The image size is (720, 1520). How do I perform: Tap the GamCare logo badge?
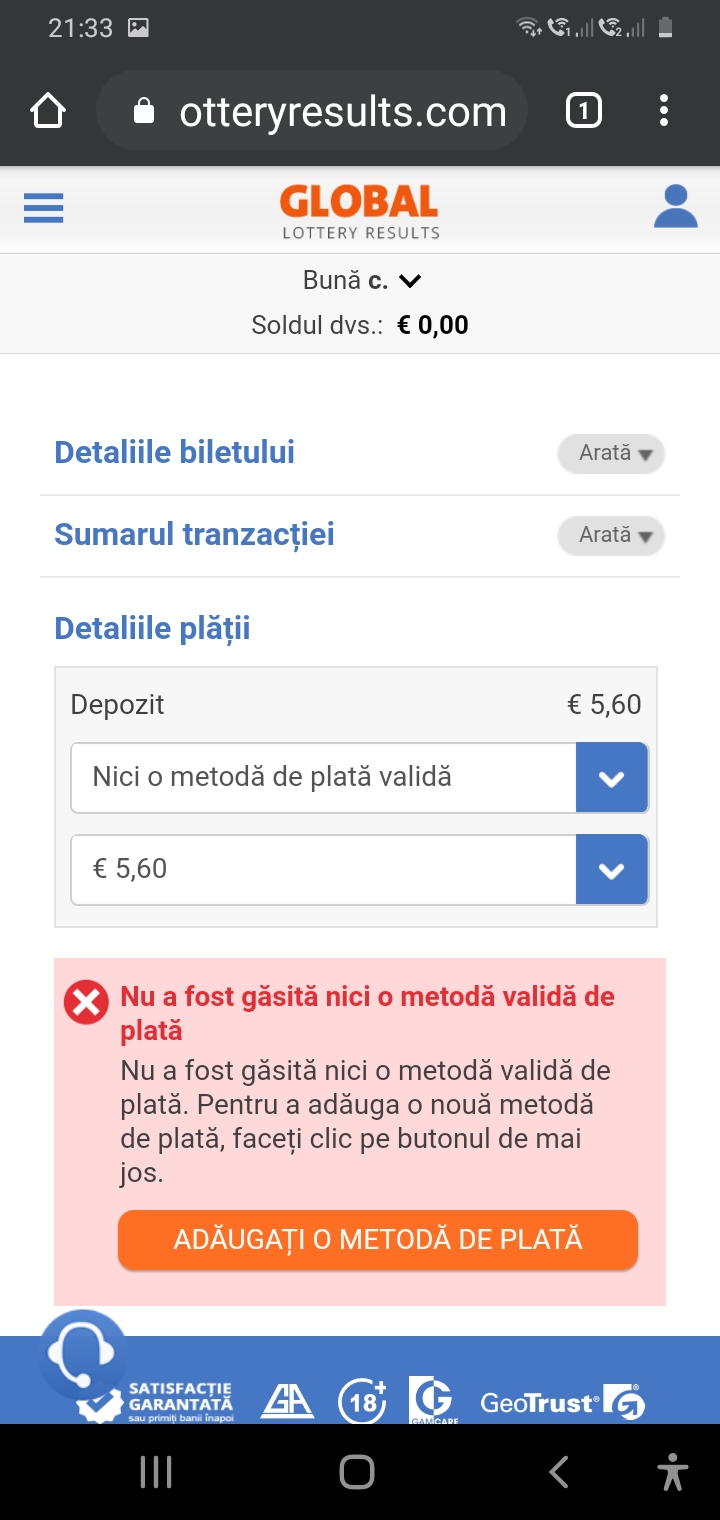coord(433,1400)
